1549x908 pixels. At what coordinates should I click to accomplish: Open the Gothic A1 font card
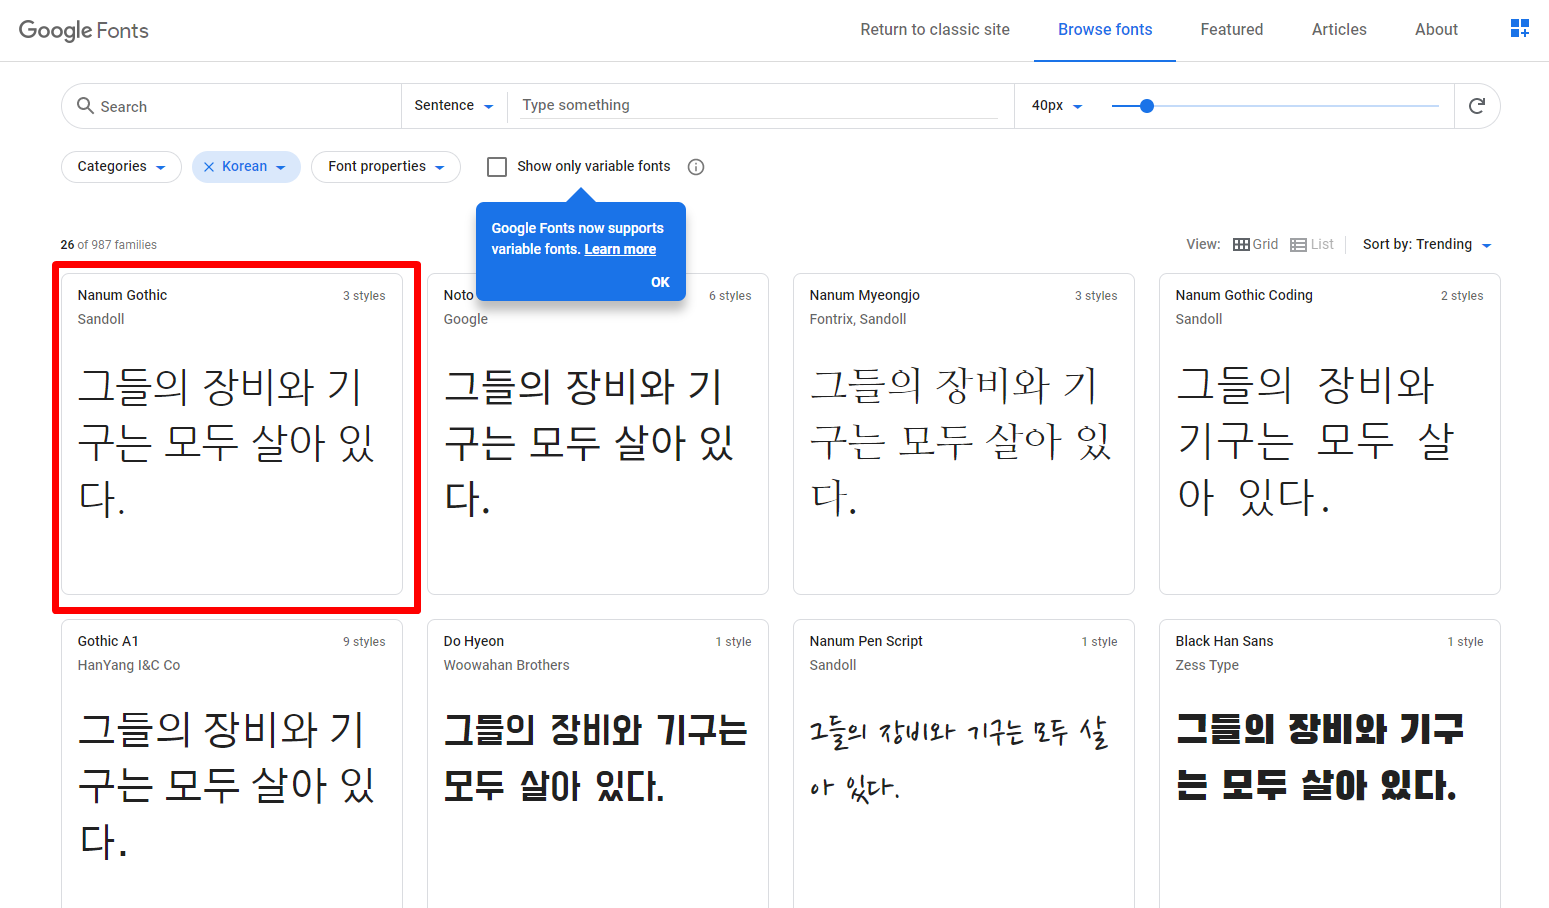pos(232,764)
